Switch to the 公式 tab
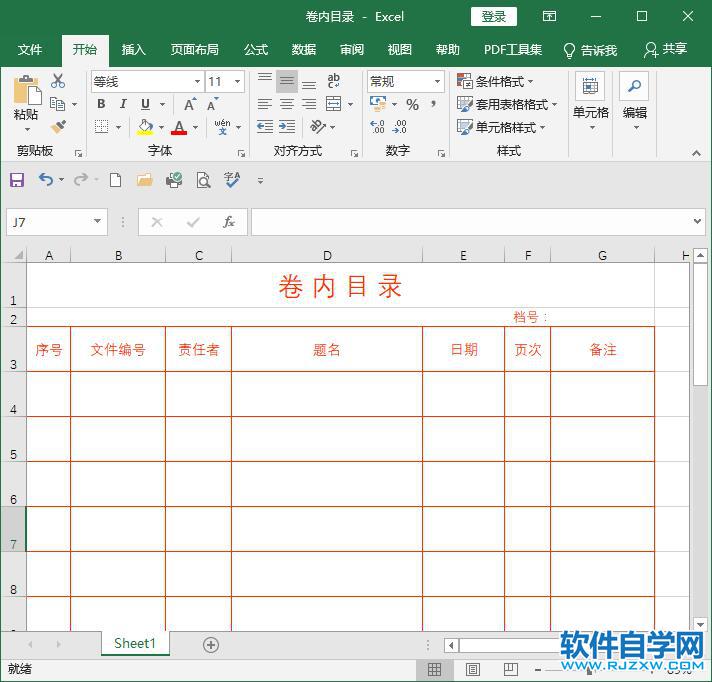712x682 pixels. click(256, 49)
